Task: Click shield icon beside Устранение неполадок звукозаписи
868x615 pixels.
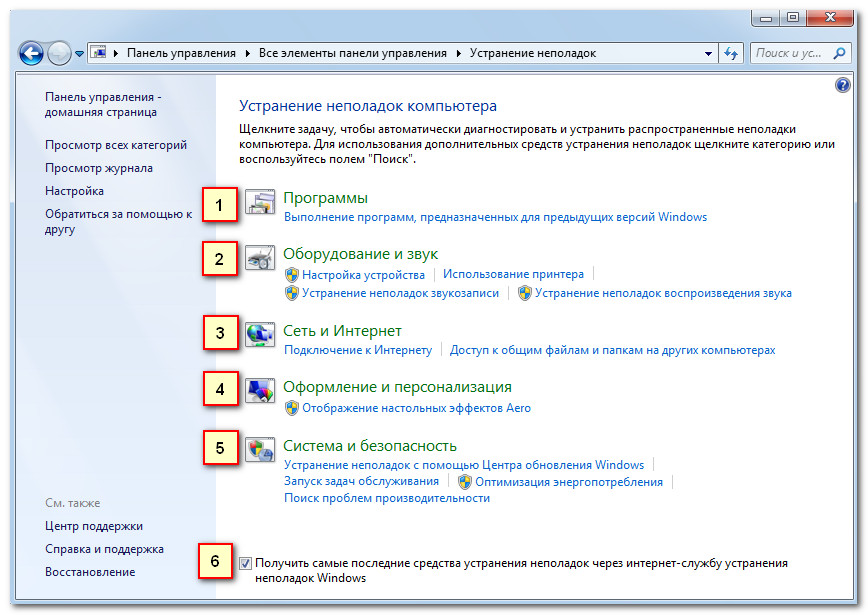Action: pyautogui.click(x=292, y=293)
